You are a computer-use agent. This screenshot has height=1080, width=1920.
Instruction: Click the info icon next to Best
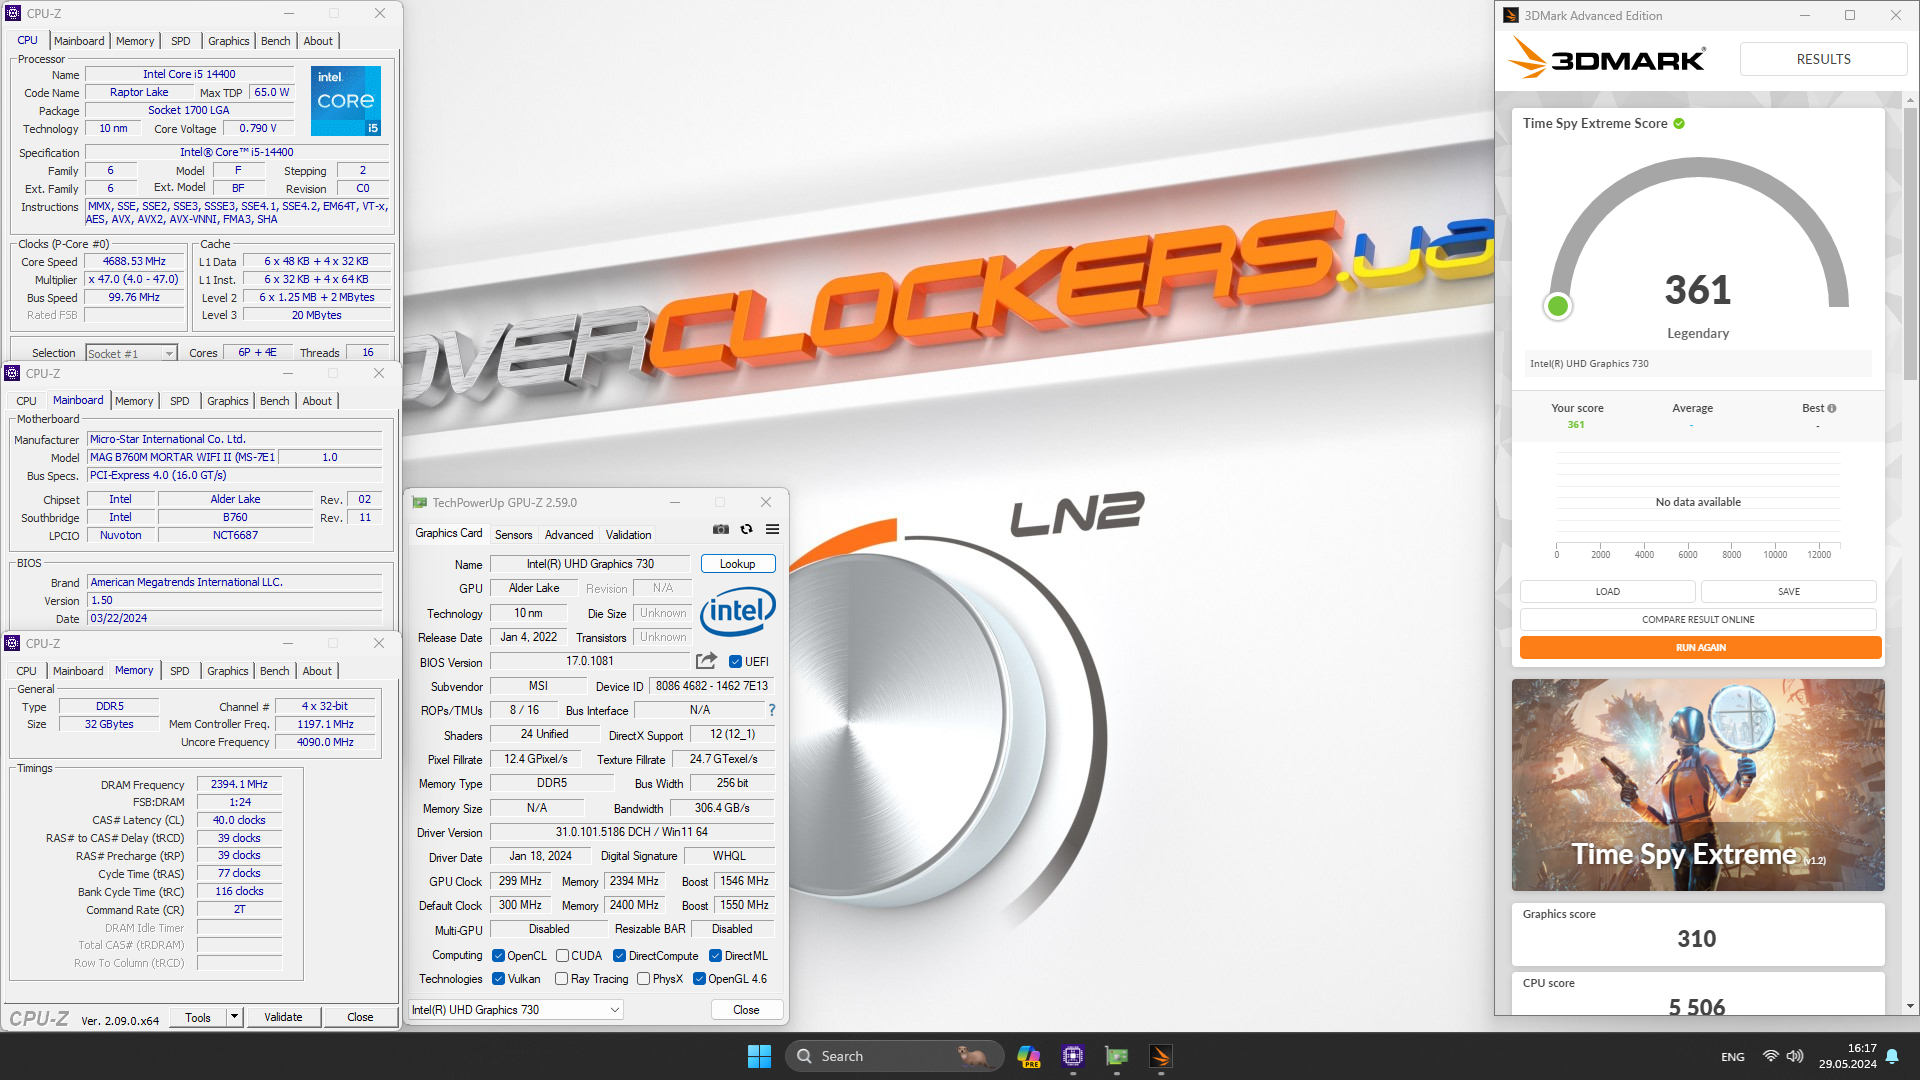tap(1832, 408)
